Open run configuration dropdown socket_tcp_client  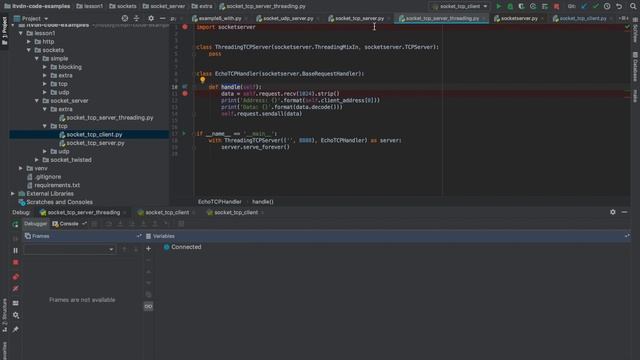(x=460, y=6)
